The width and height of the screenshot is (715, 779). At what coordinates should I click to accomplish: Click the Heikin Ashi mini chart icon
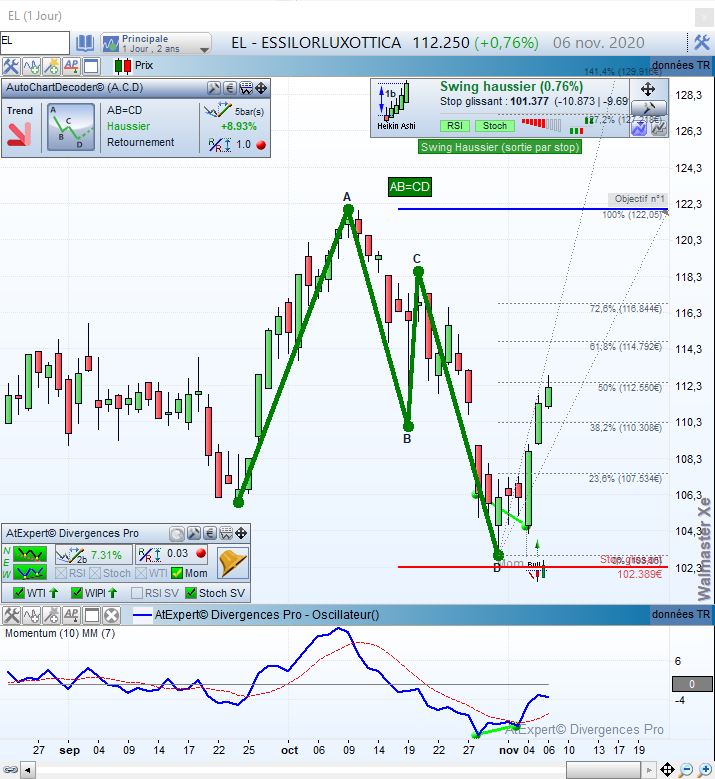(396, 106)
